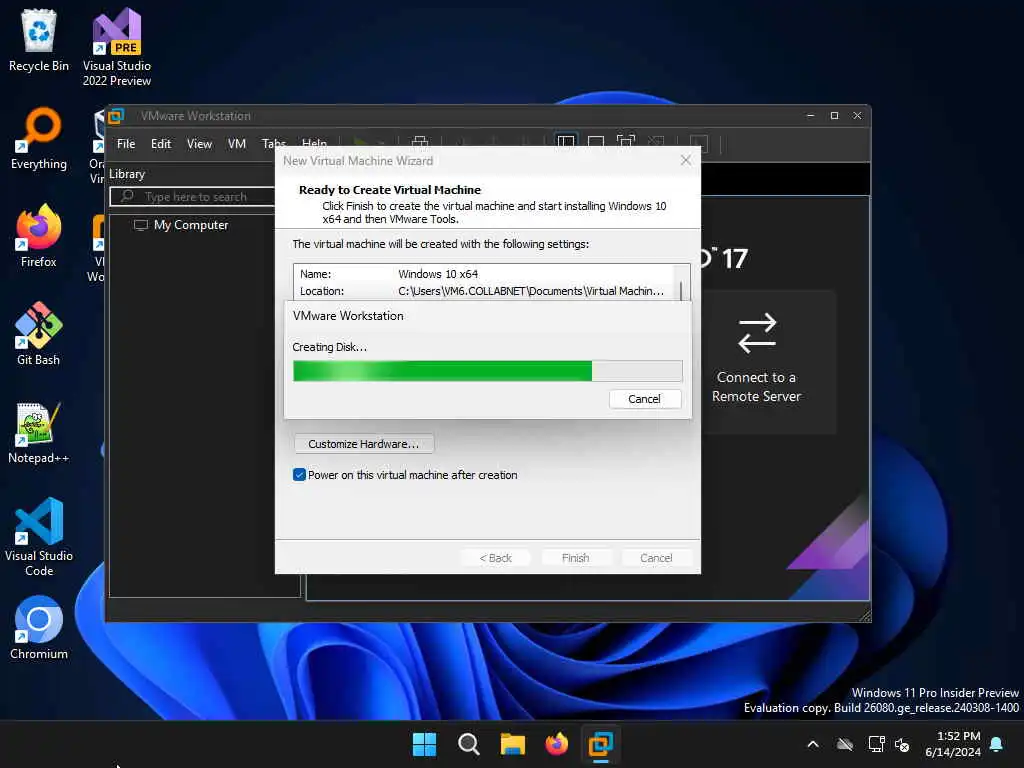
Task: Click the Back button in the wizard
Action: click(495, 558)
